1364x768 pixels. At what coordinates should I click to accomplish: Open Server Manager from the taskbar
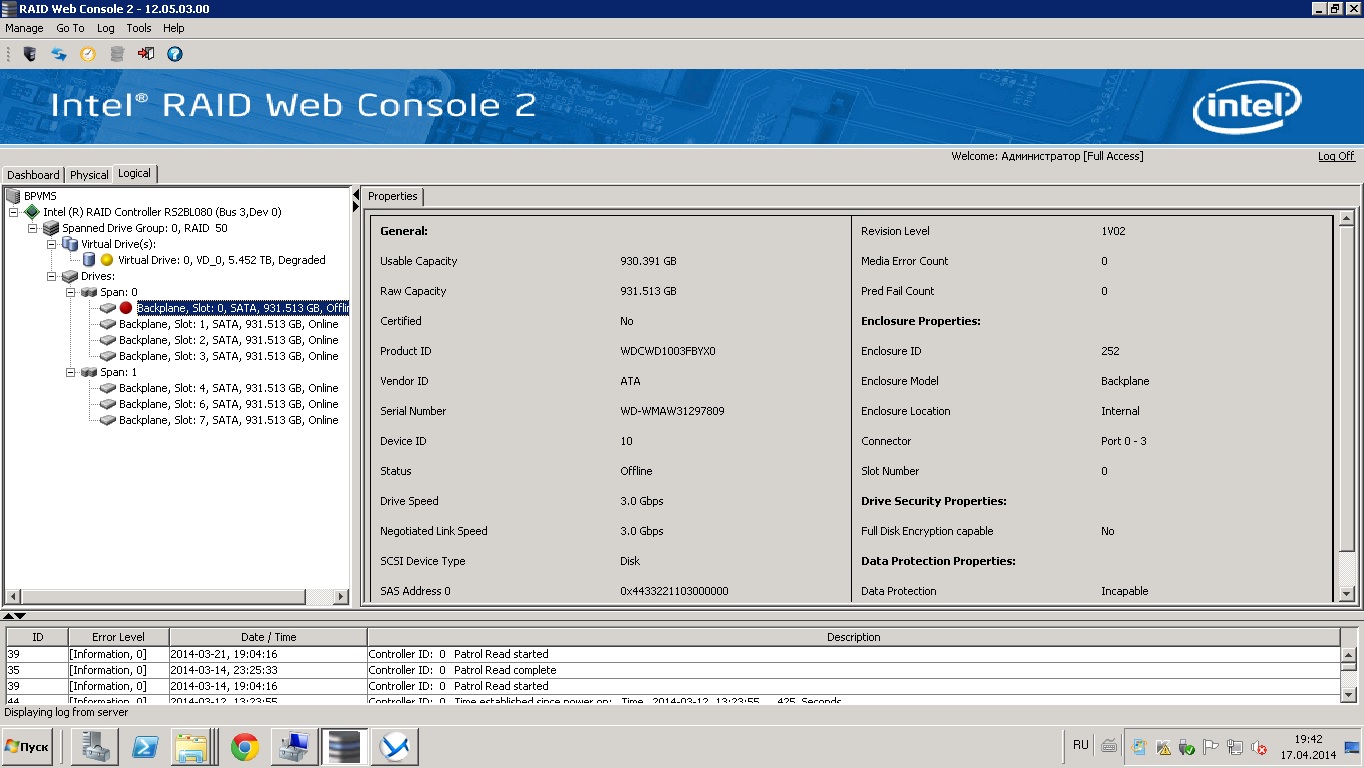(x=95, y=747)
